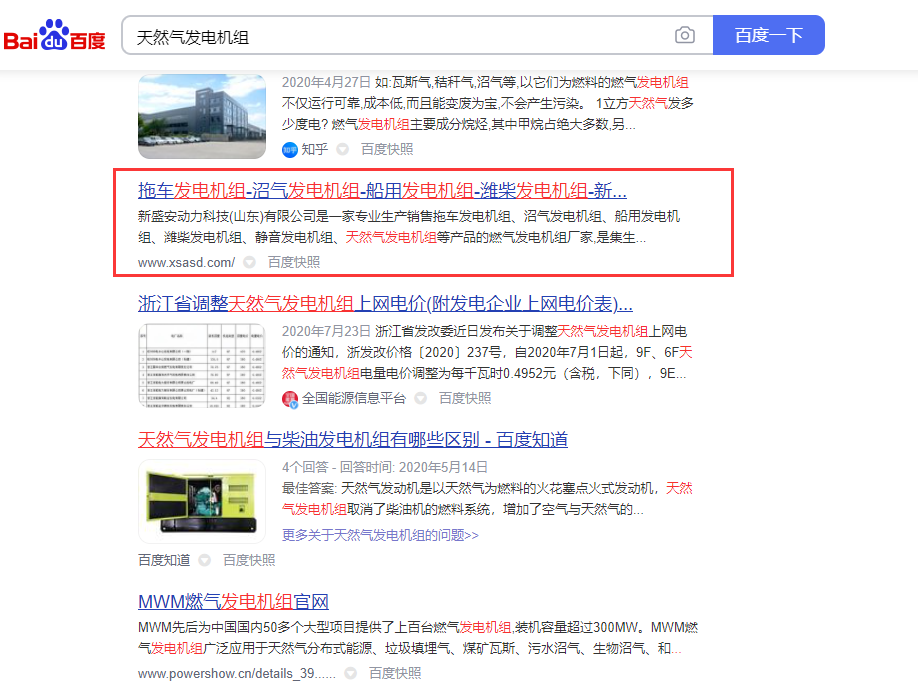Expand the dropdown arrow next to 百度知道

click(x=204, y=560)
